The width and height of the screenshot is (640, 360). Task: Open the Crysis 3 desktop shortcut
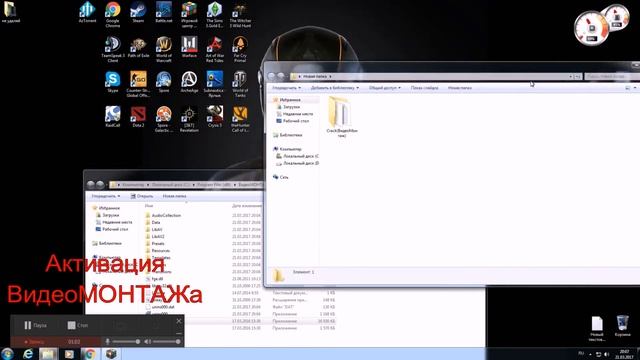(x=214, y=117)
